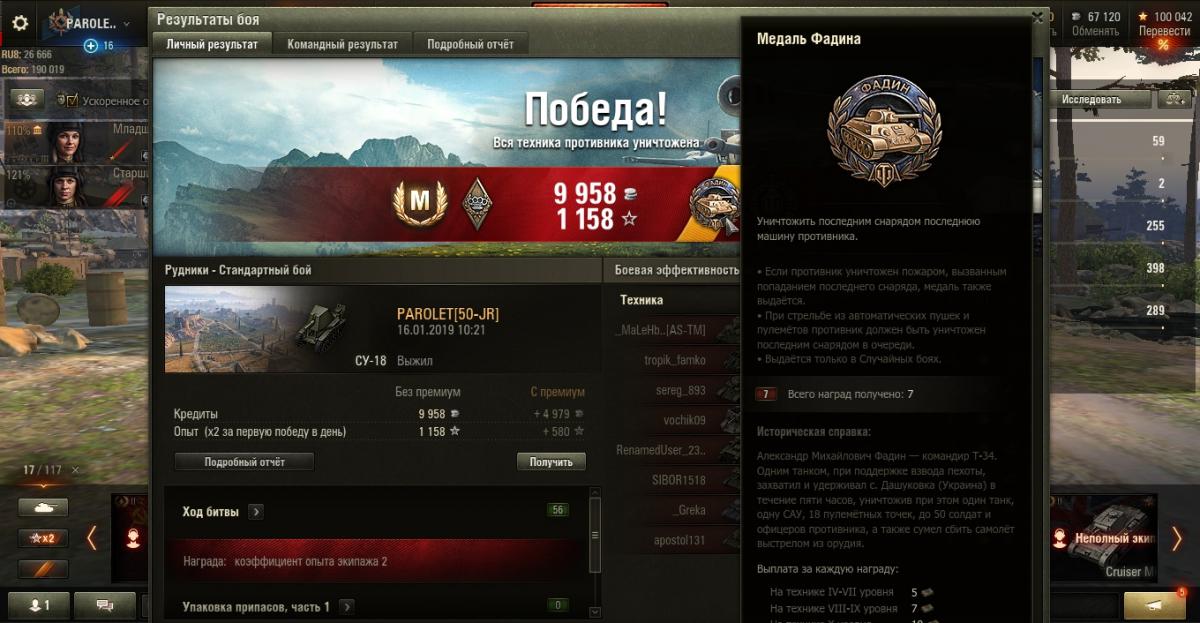The image size is (1200, 623).
Task: Click the Mastery badge M icon
Action: click(419, 203)
